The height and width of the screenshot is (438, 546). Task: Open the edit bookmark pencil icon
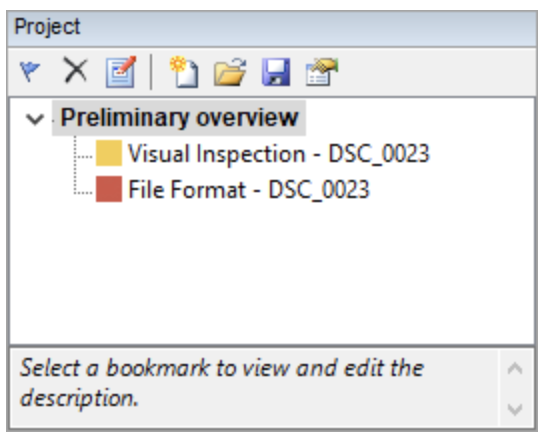pos(121,71)
